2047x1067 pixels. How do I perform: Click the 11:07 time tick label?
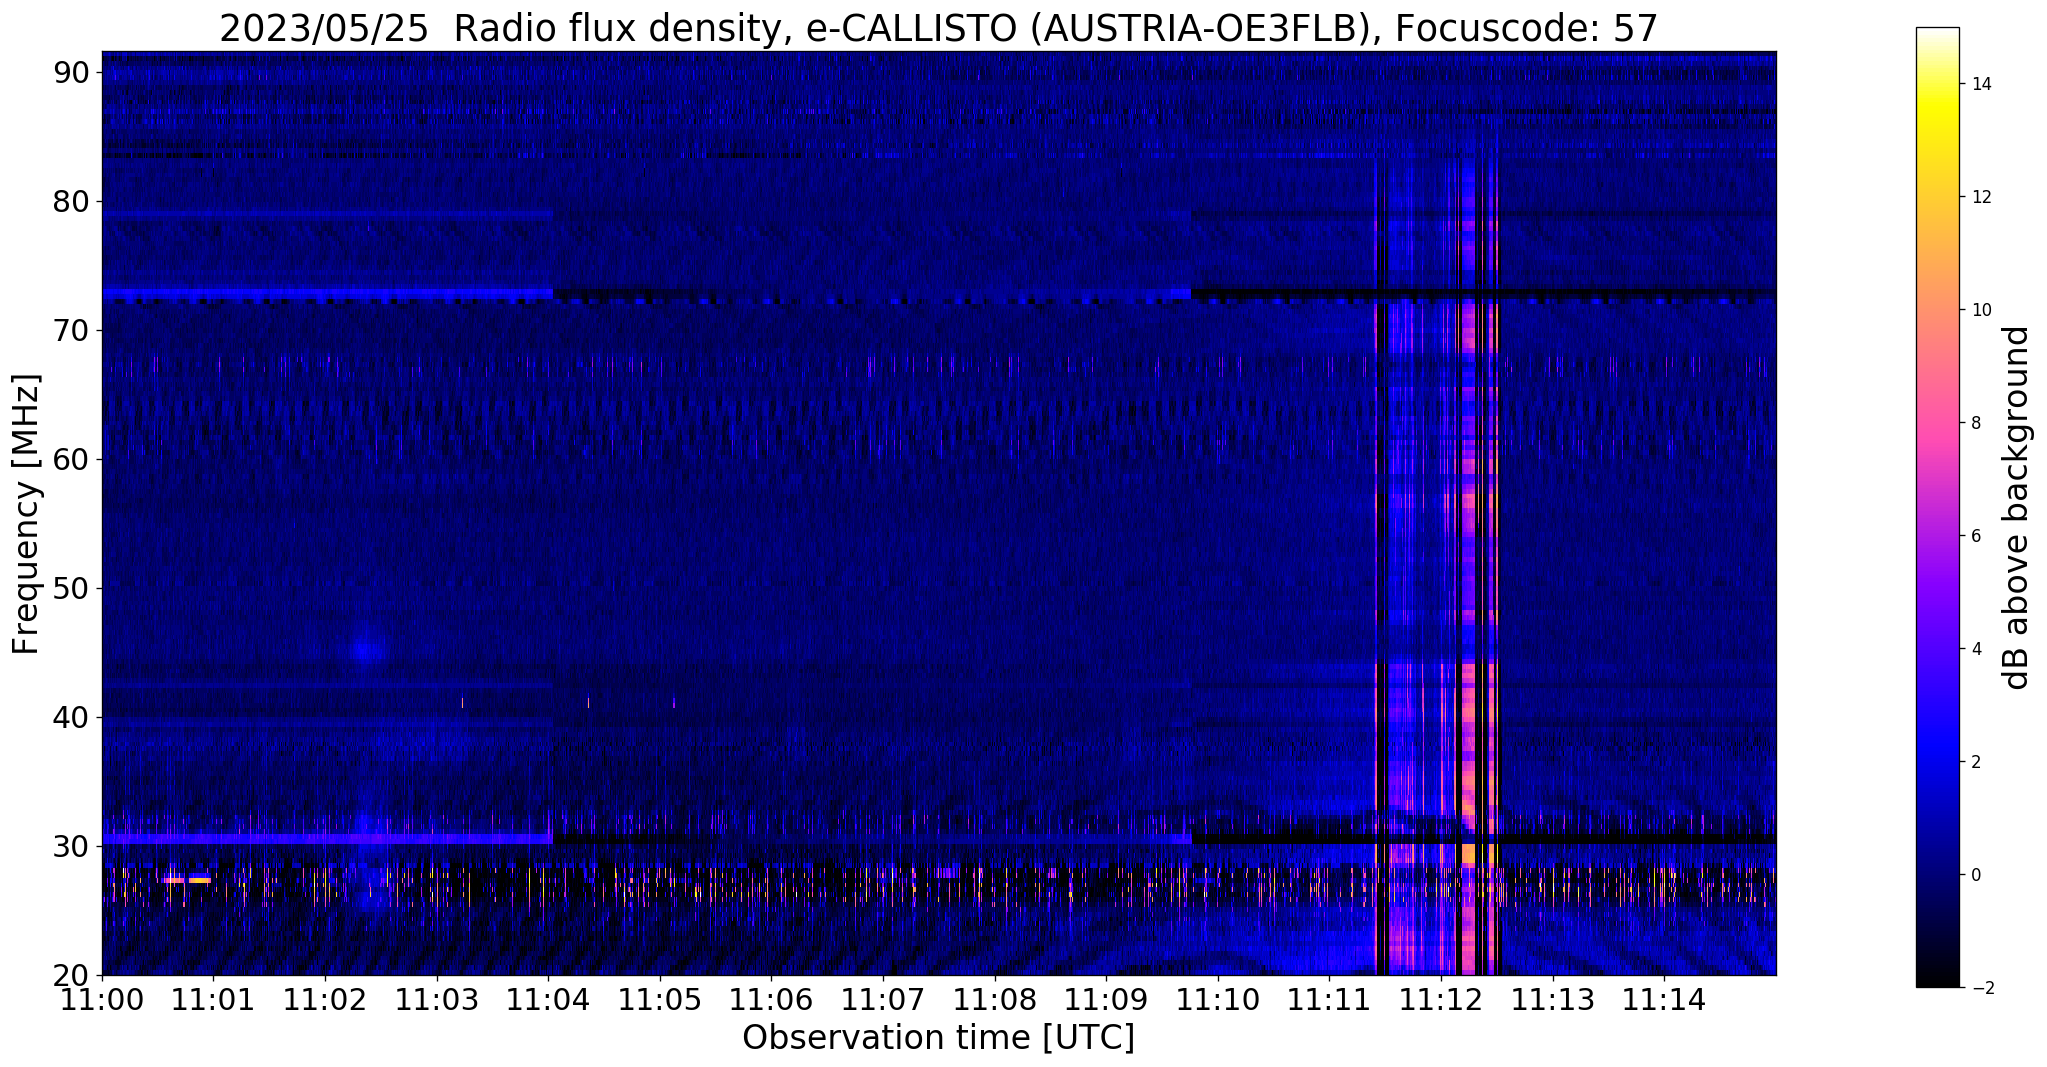point(883,1000)
